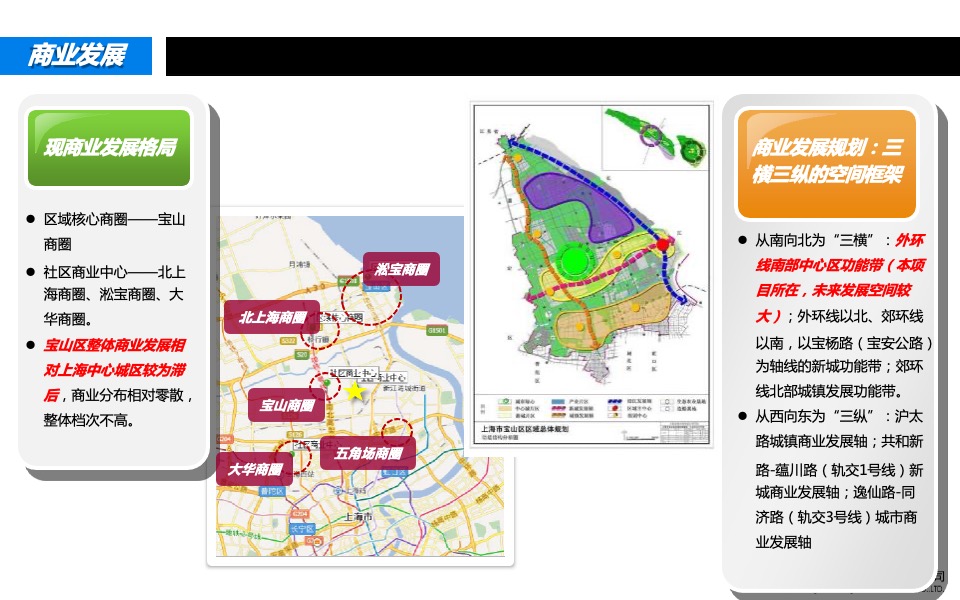Click the 交通枢纽基地 legend symbol

click(668, 400)
